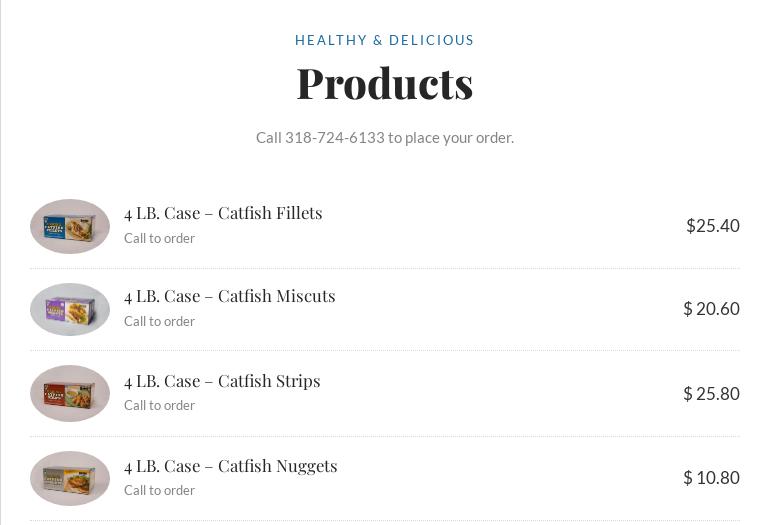The width and height of the screenshot is (770, 525).
Task: Click the $20.60 price for Miscuts
Action: (x=711, y=309)
